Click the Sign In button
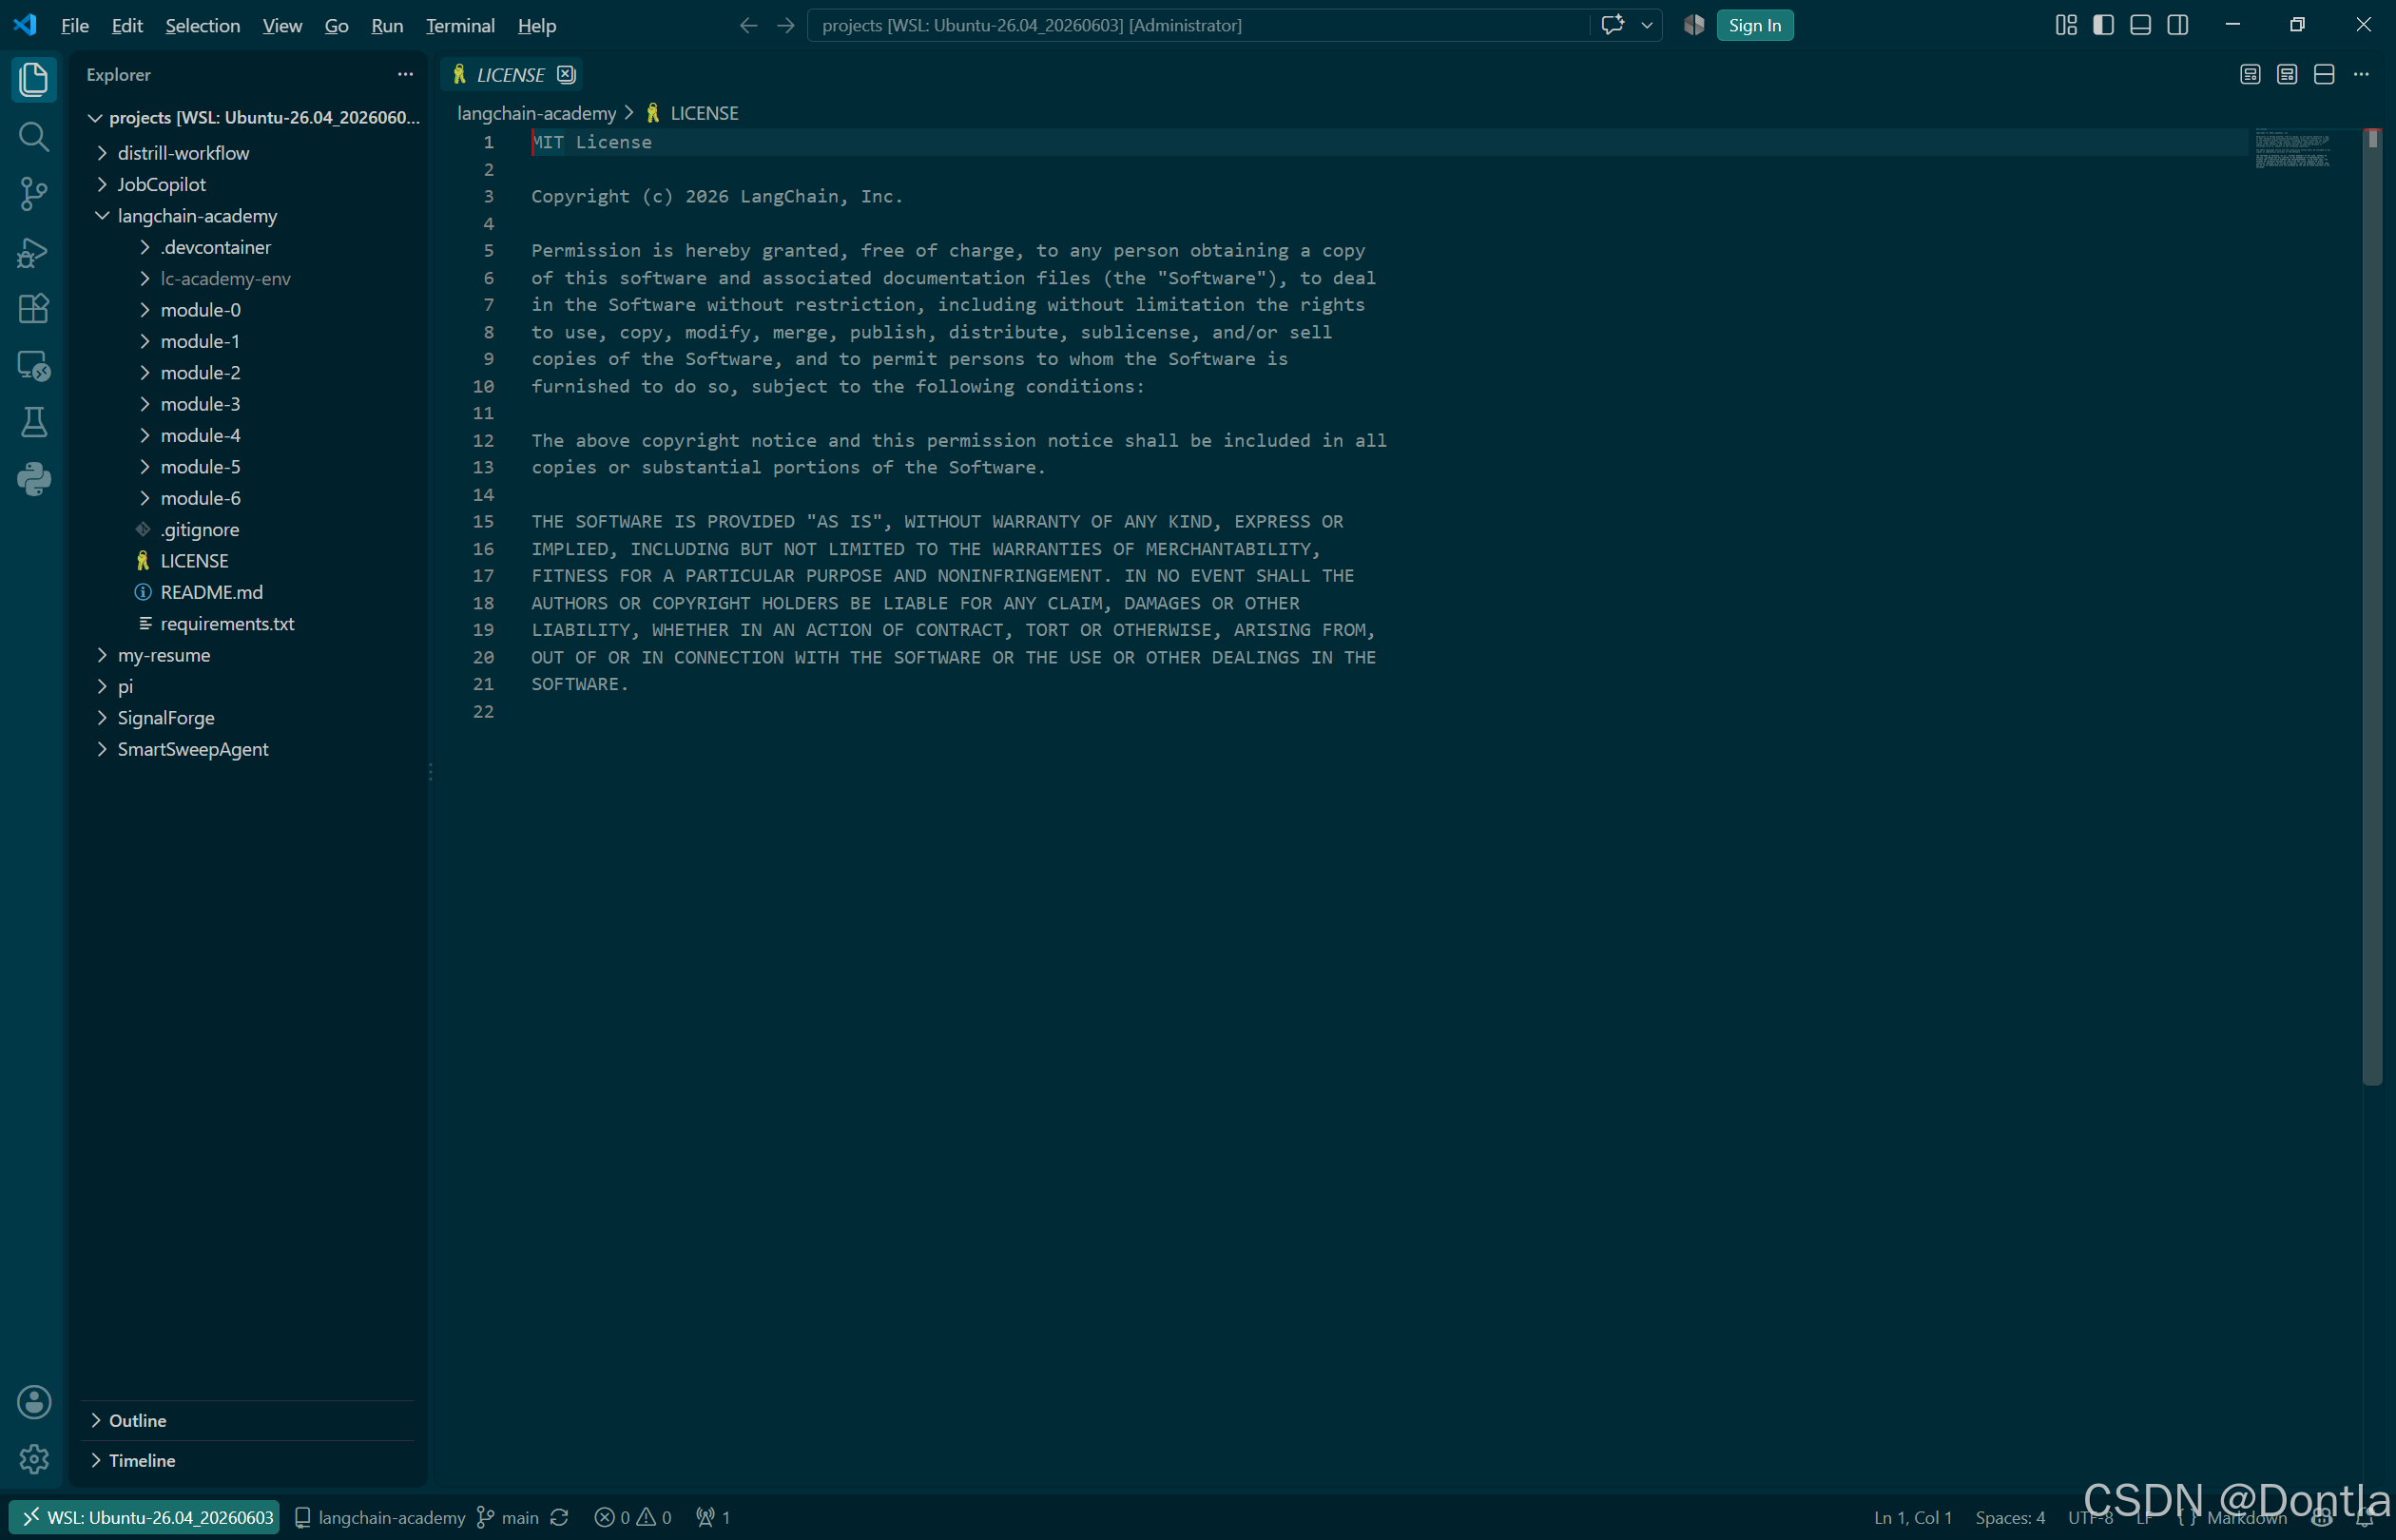 pos(1754,25)
